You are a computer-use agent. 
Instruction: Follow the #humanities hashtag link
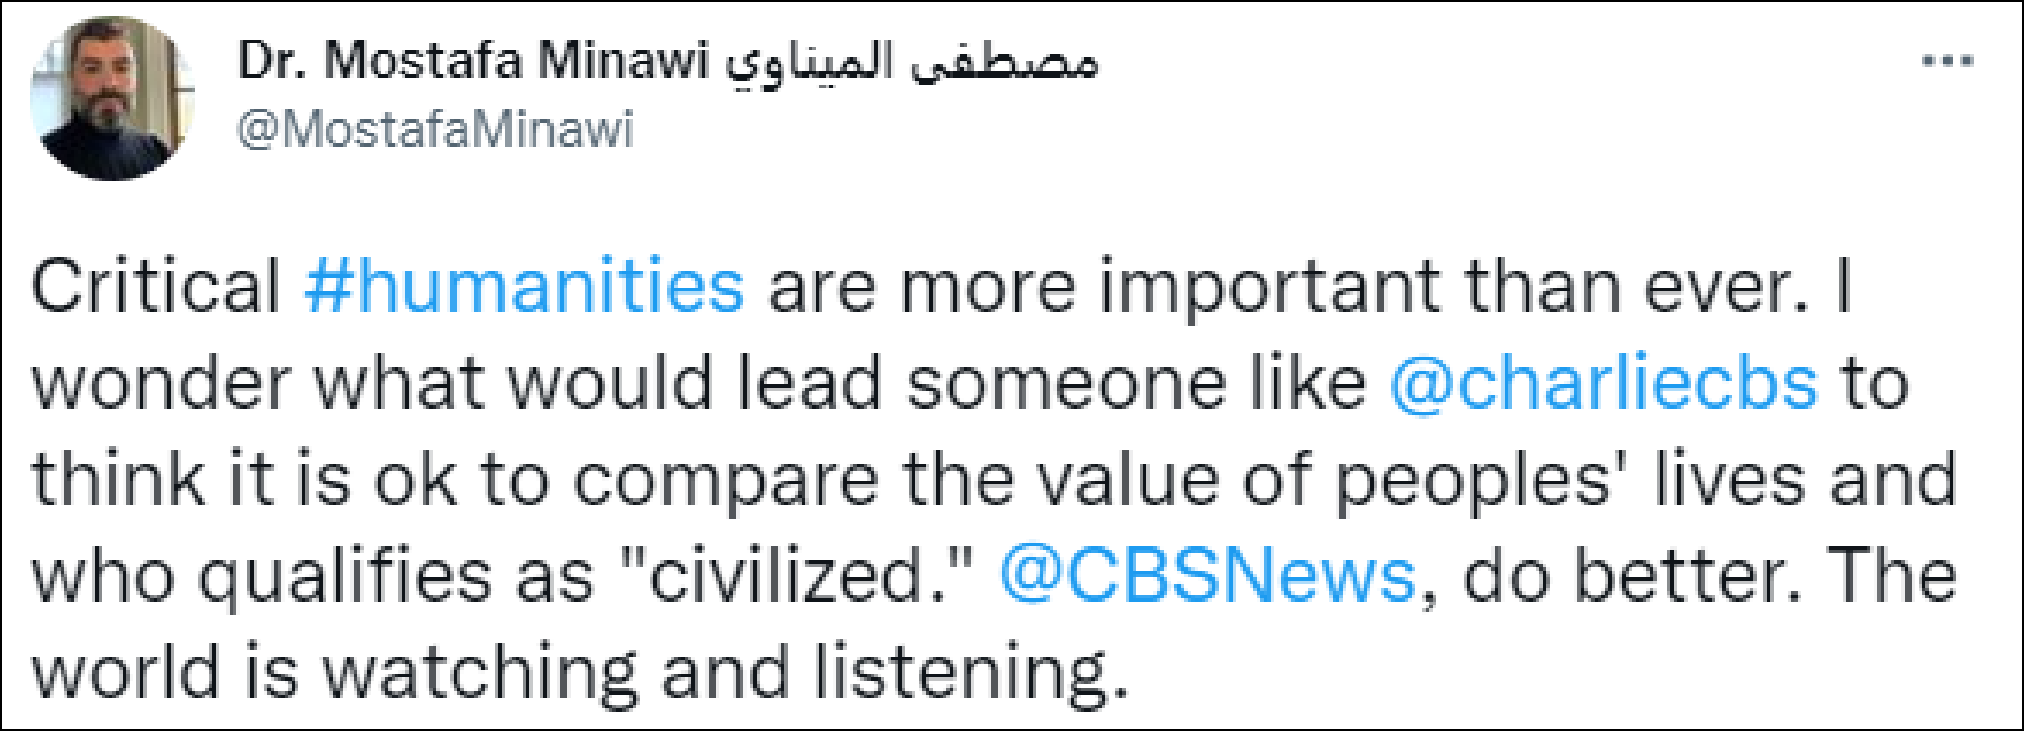click(524, 287)
